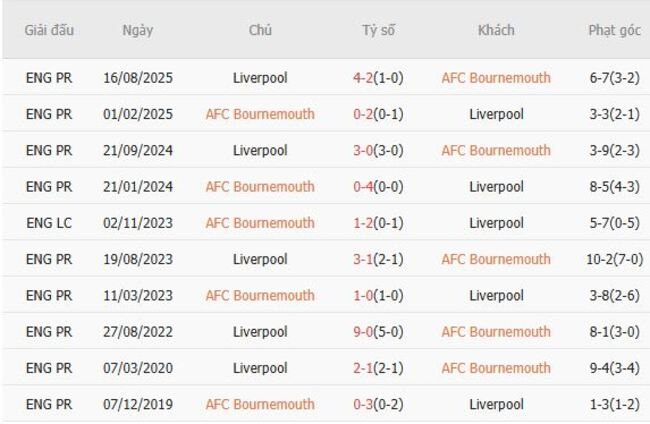Click AFC Bournemouth in the 11/03/2023 row

click(x=260, y=295)
